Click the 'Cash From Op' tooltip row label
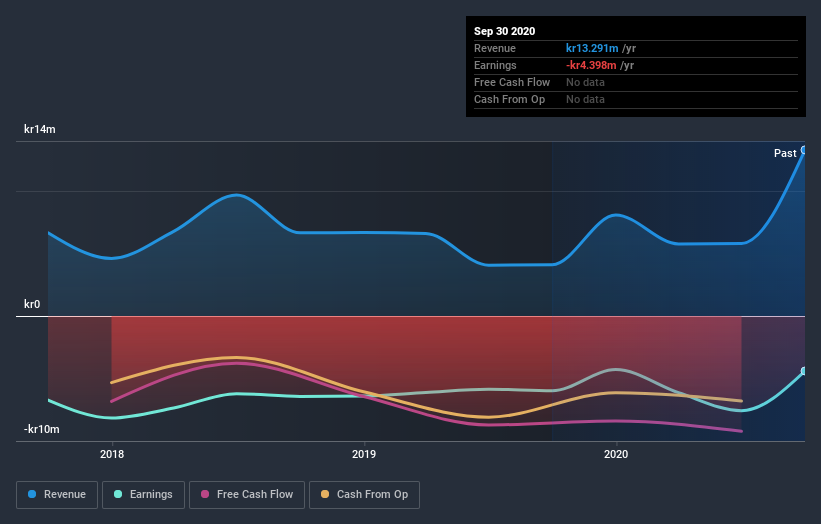Image resolution: width=821 pixels, height=524 pixels. [x=509, y=99]
